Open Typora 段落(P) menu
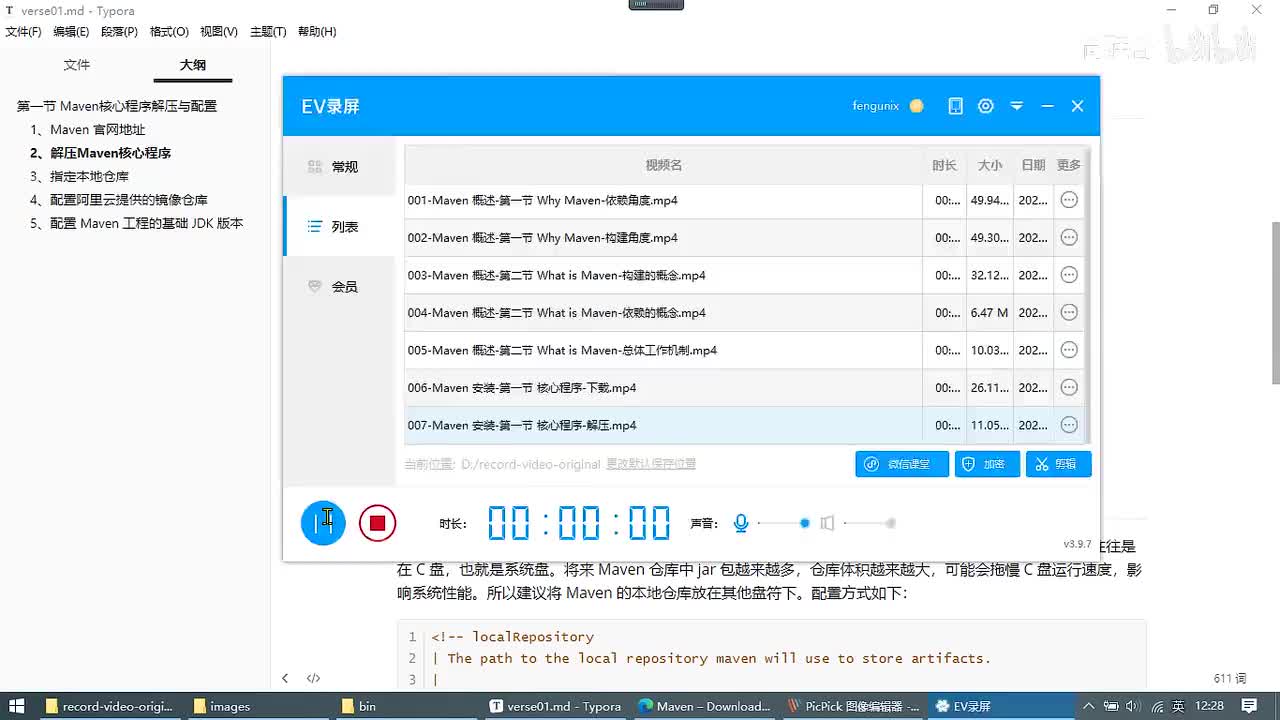This screenshot has width=1280, height=720. (x=119, y=32)
